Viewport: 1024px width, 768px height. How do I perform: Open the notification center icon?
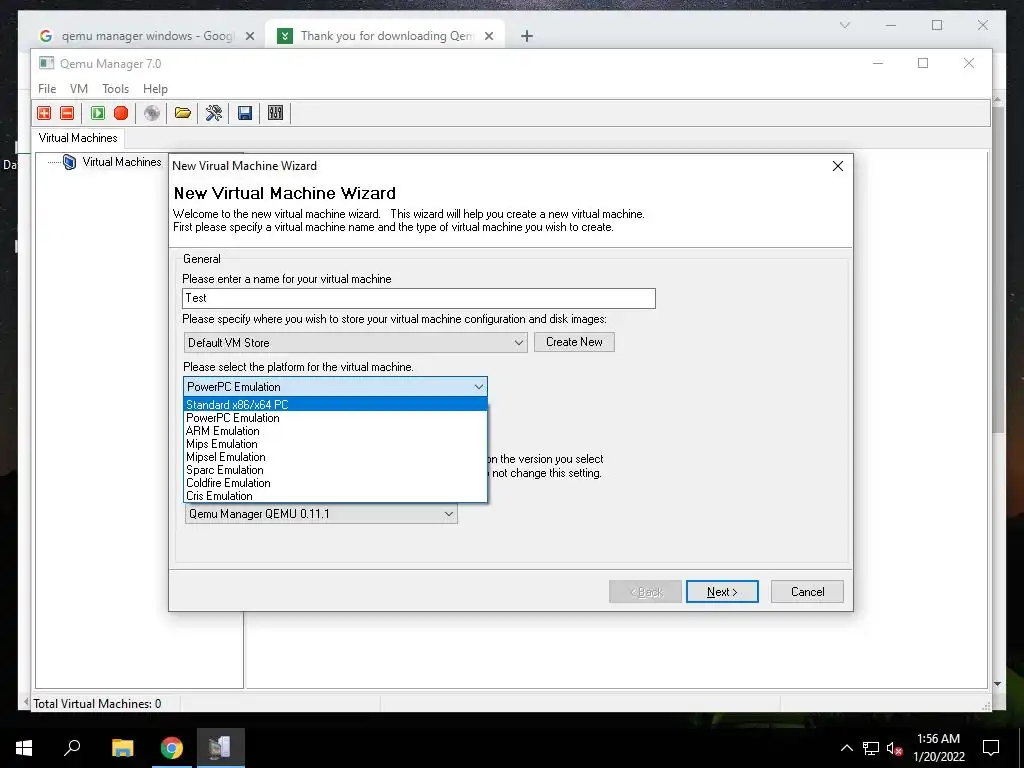(x=991, y=748)
